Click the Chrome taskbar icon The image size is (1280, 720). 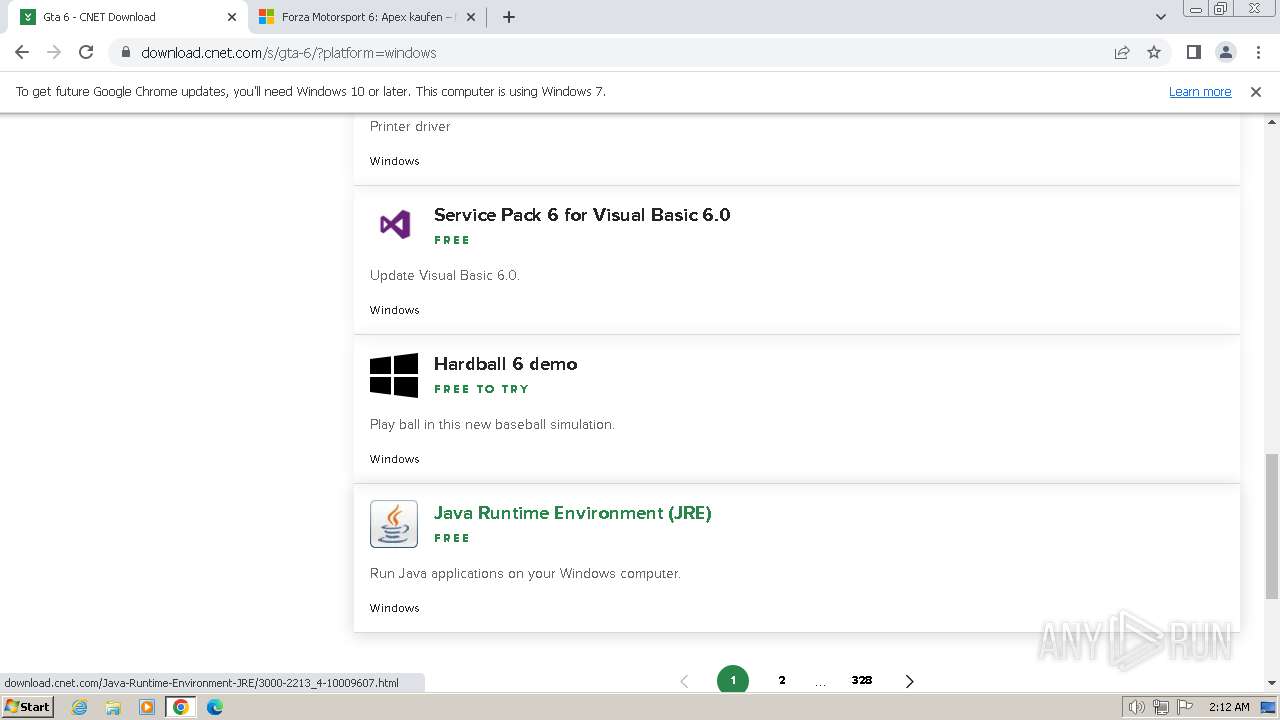pyautogui.click(x=181, y=707)
